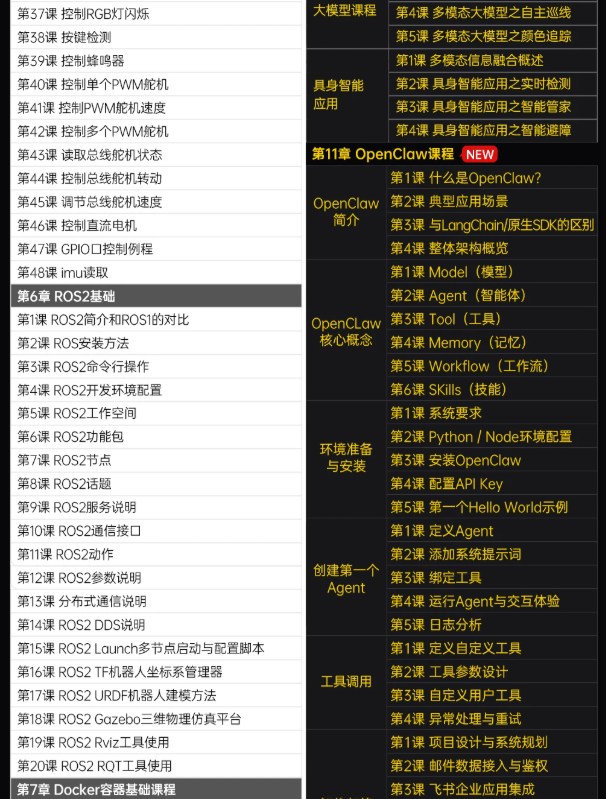
Task: Select row 第43课 读取总线舵机状态
Action: click(156, 154)
